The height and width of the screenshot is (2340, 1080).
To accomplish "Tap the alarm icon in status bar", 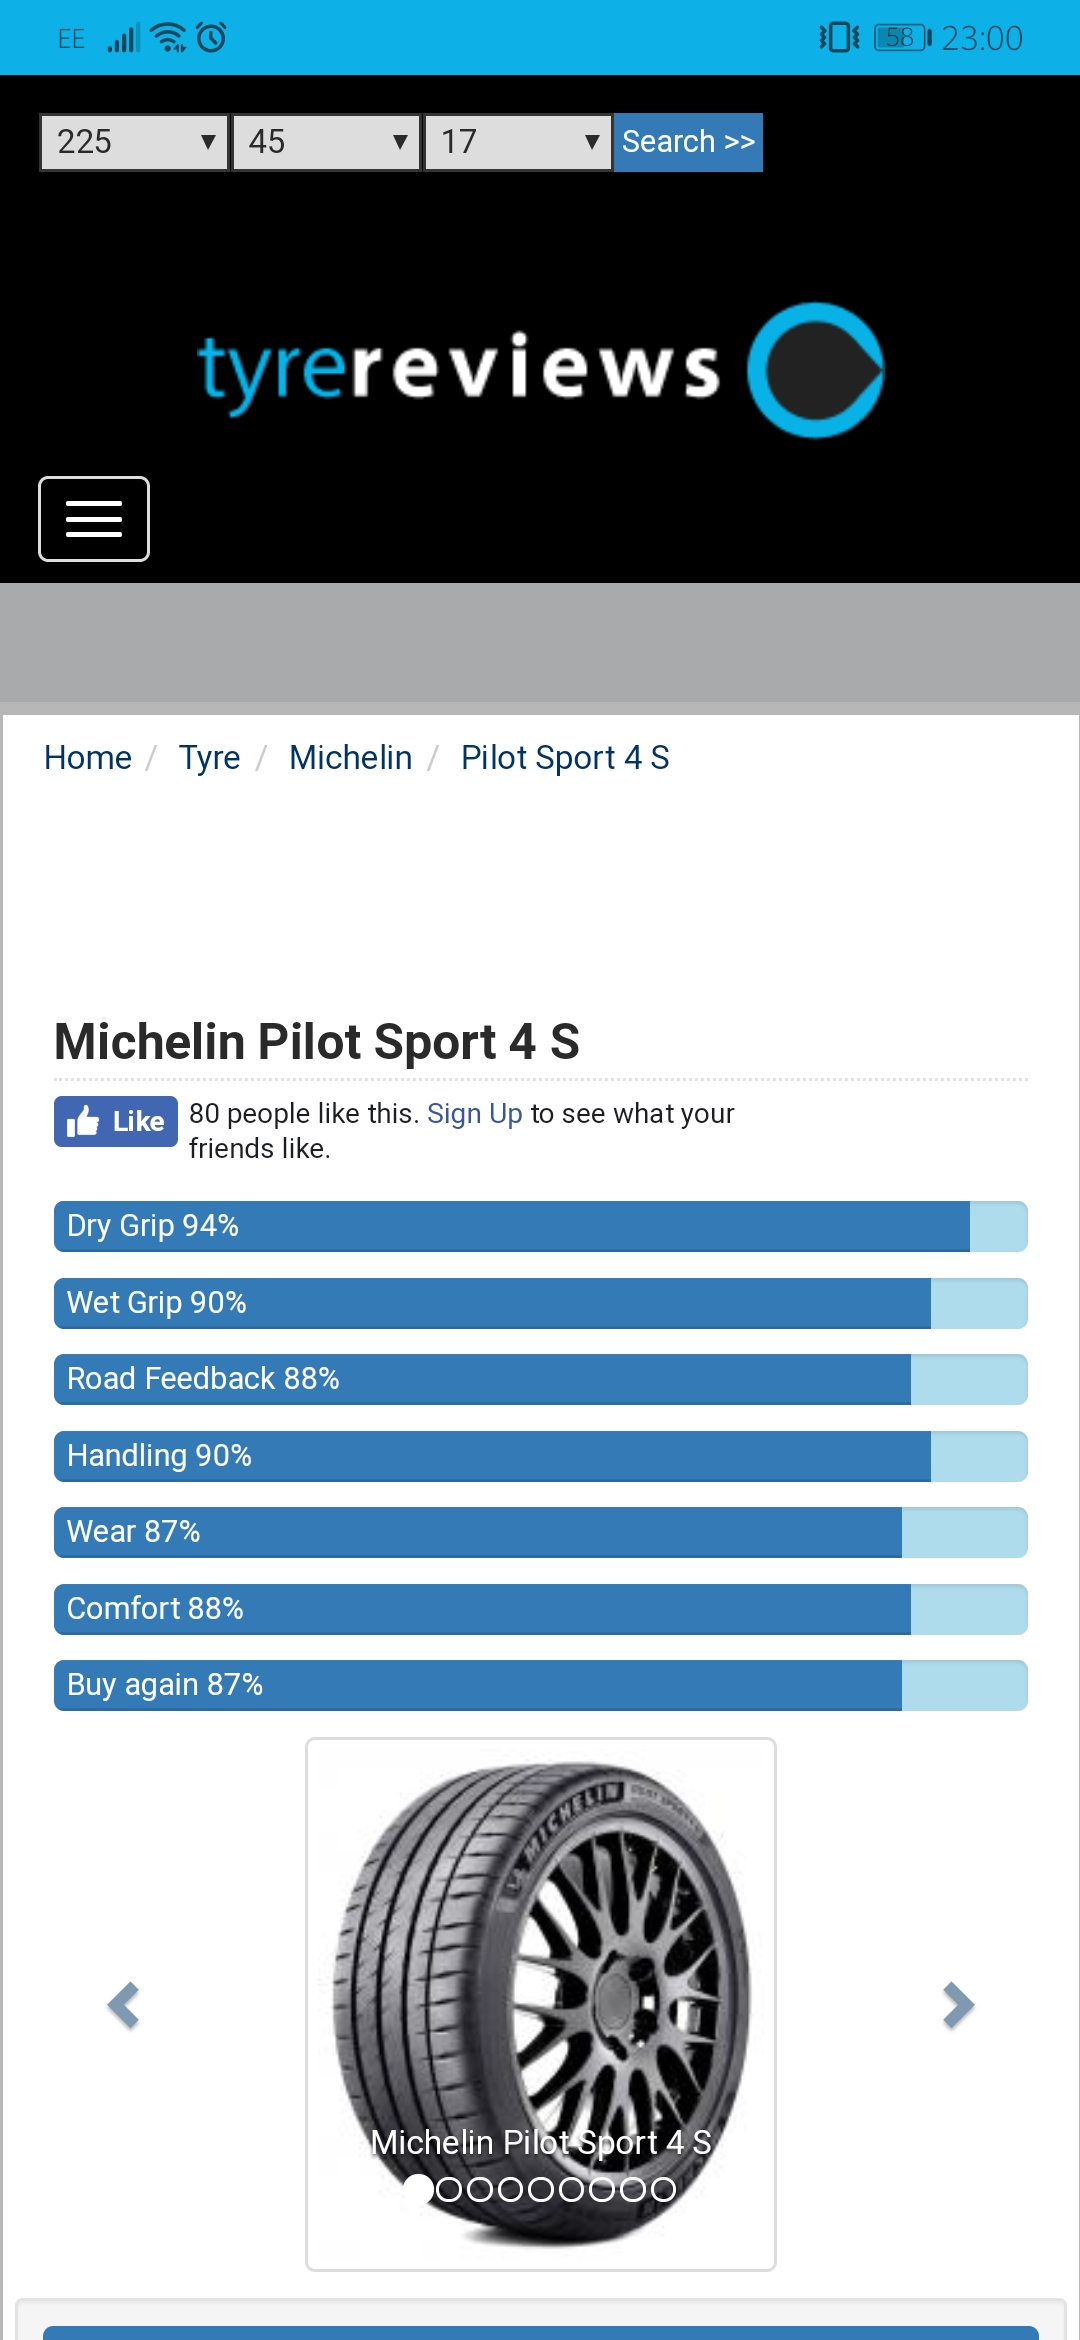I will tap(212, 38).
